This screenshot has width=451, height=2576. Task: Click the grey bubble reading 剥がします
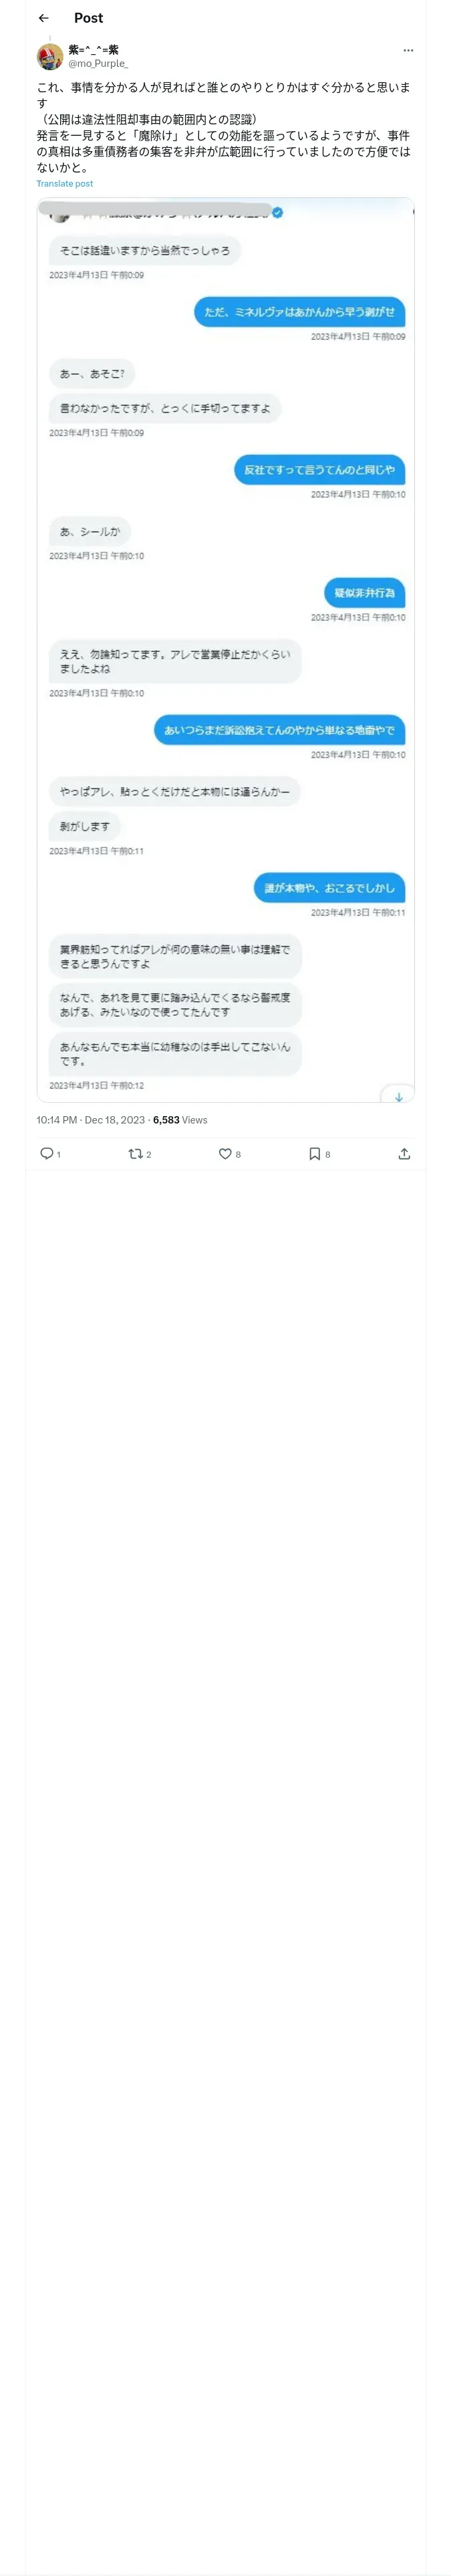coord(85,826)
